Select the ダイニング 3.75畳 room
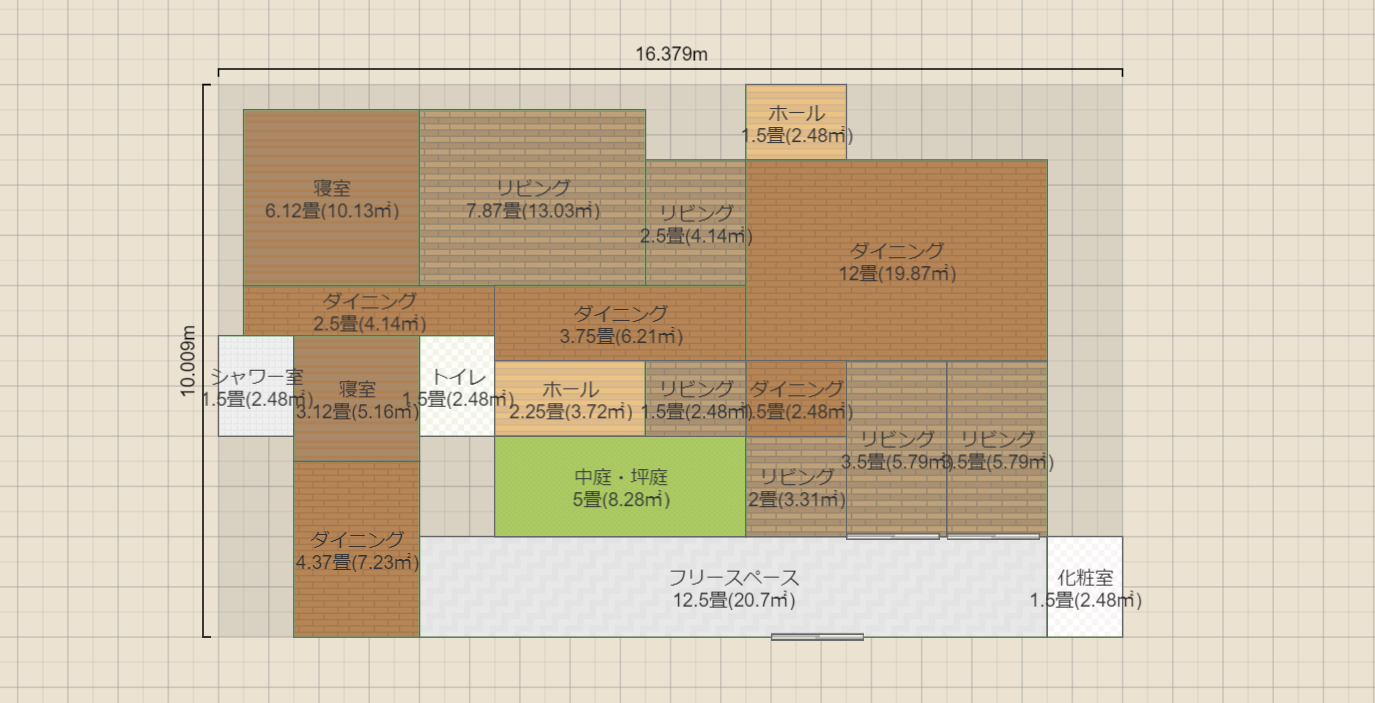Screen dimensions: 1375x703 tap(620, 324)
